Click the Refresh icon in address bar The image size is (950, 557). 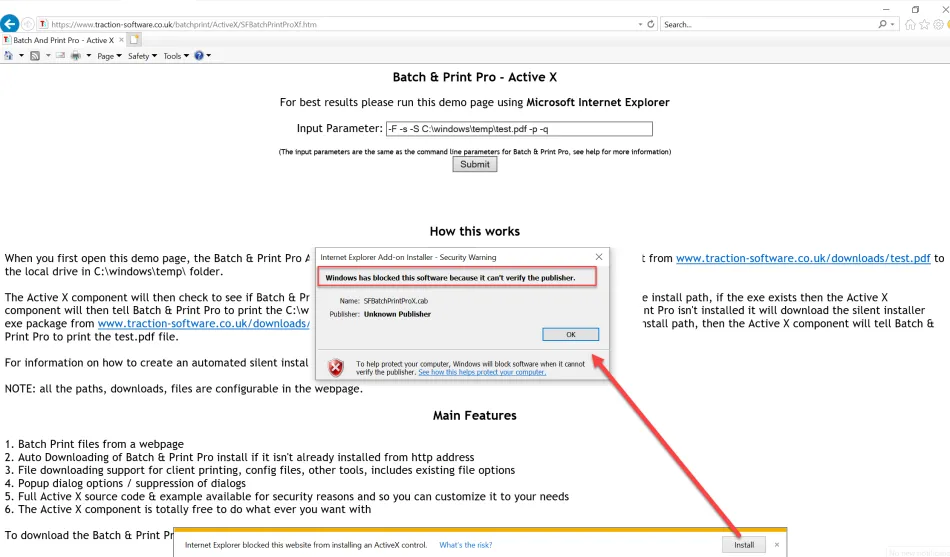point(651,24)
